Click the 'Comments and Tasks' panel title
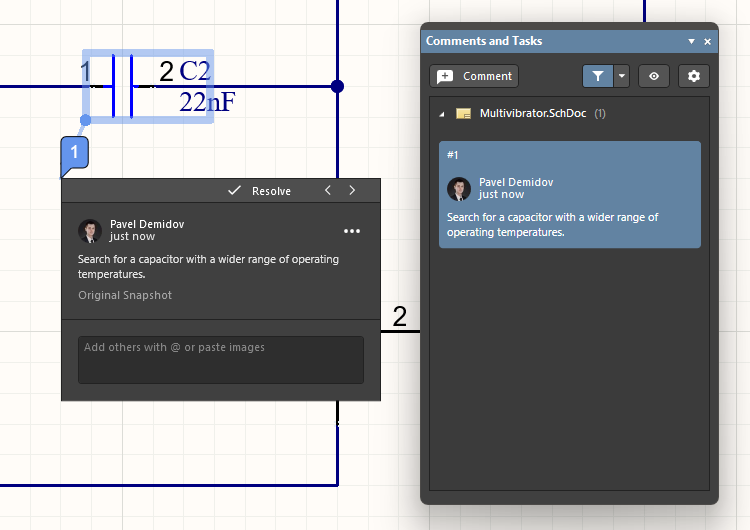Image resolution: width=750 pixels, height=530 pixels. click(484, 41)
